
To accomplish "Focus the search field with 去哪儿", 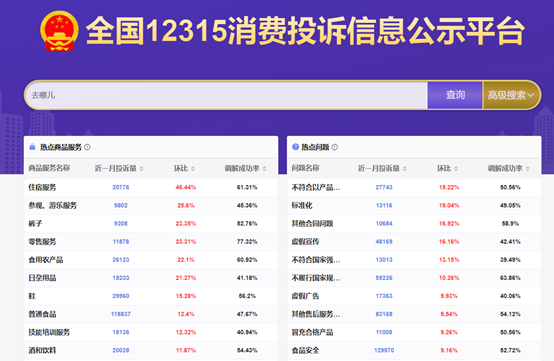I will pyautogui.click(x=226, y=95).
